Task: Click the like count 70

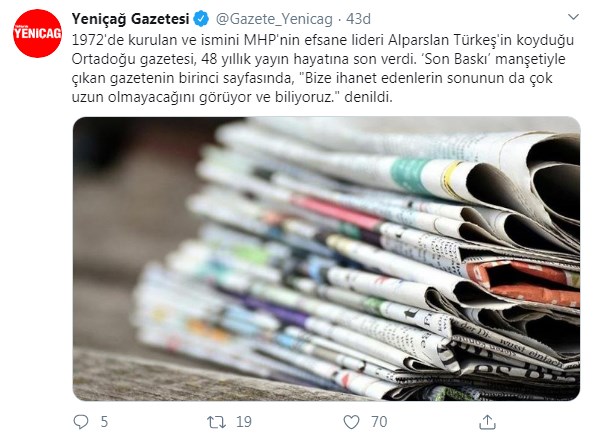Action: pos(379,422)
